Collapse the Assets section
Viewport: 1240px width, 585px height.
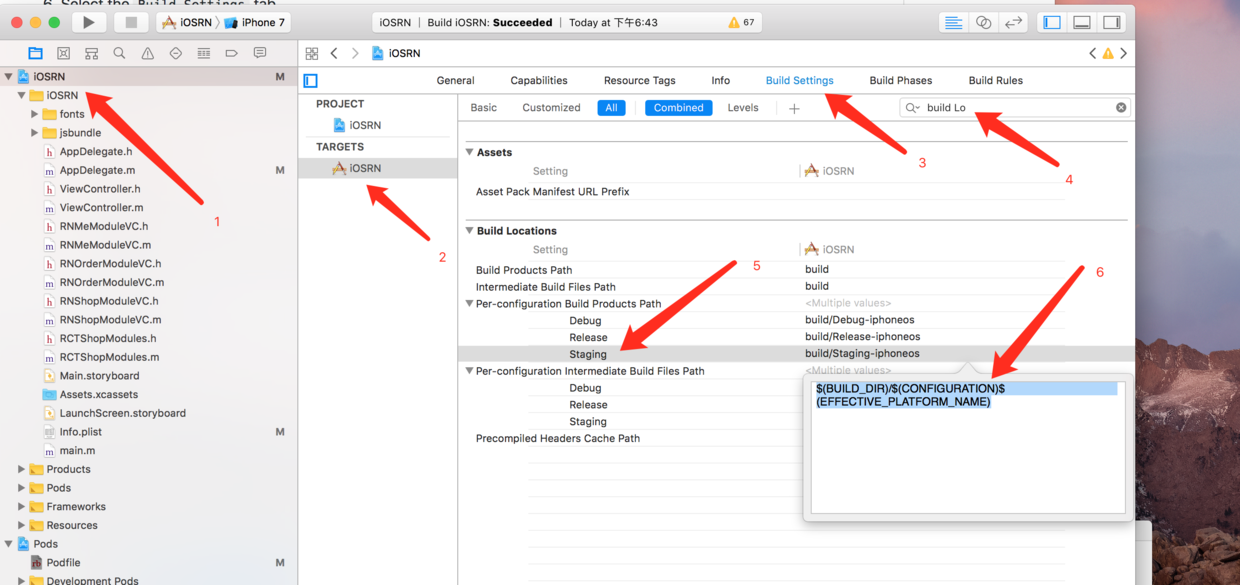tap(470, 153)
